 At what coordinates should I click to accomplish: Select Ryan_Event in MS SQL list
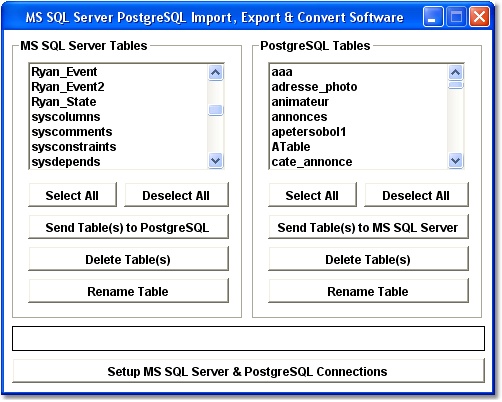point(118,72)
